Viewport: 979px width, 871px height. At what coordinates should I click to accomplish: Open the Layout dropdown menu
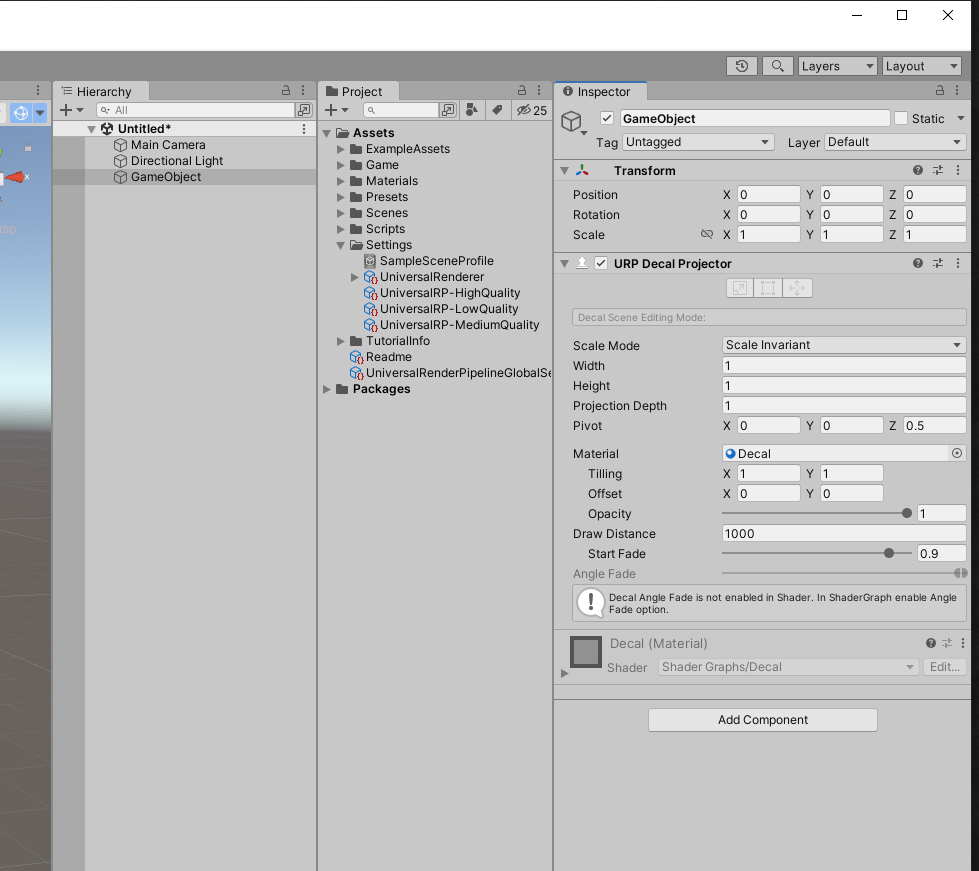[921, 66]
